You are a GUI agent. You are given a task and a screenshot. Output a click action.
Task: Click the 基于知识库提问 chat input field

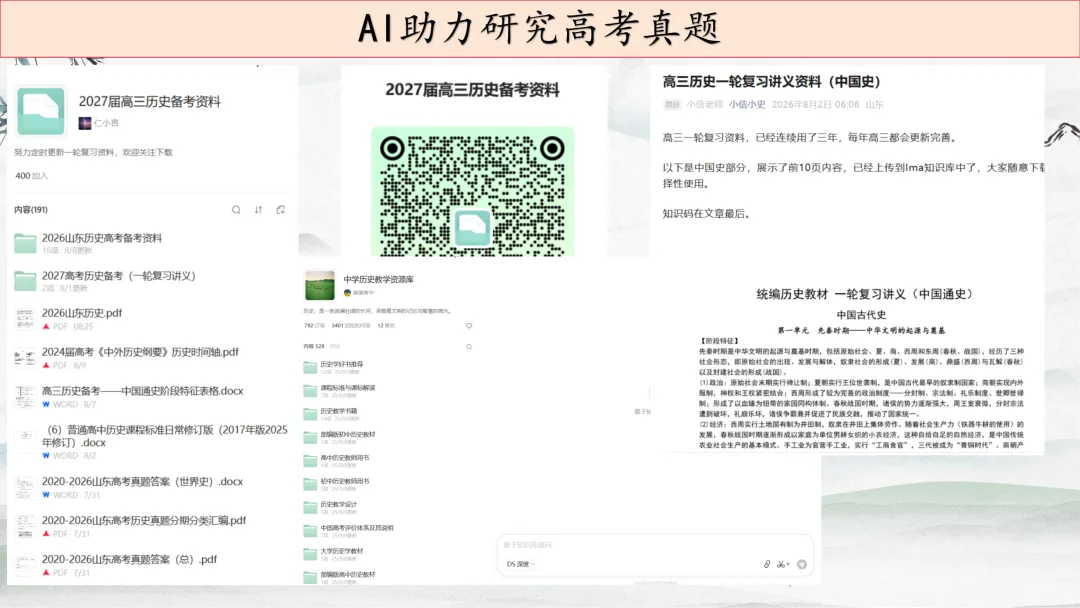point(654,545)
